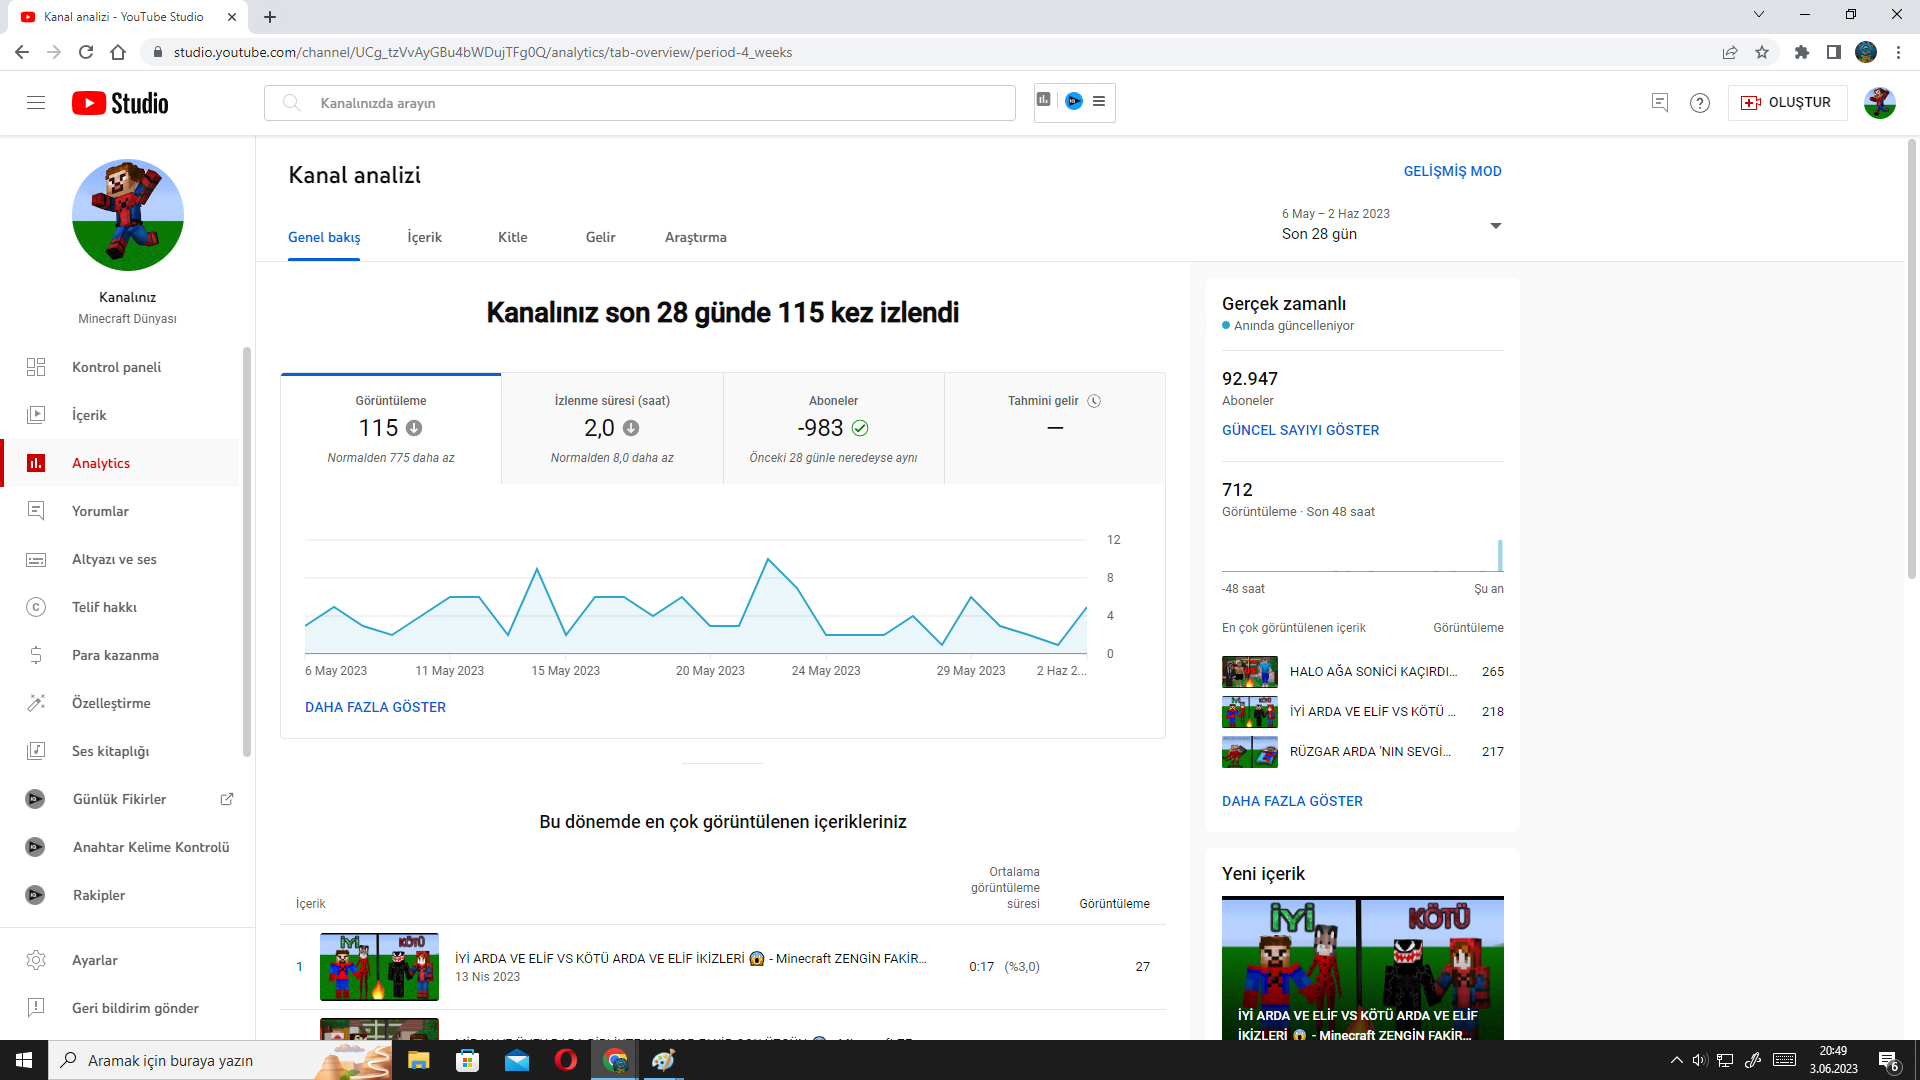Select the Analytics sidebar icon
Image resolution: width=1920 pixels, height=1080 pixels.
[36, 463]
